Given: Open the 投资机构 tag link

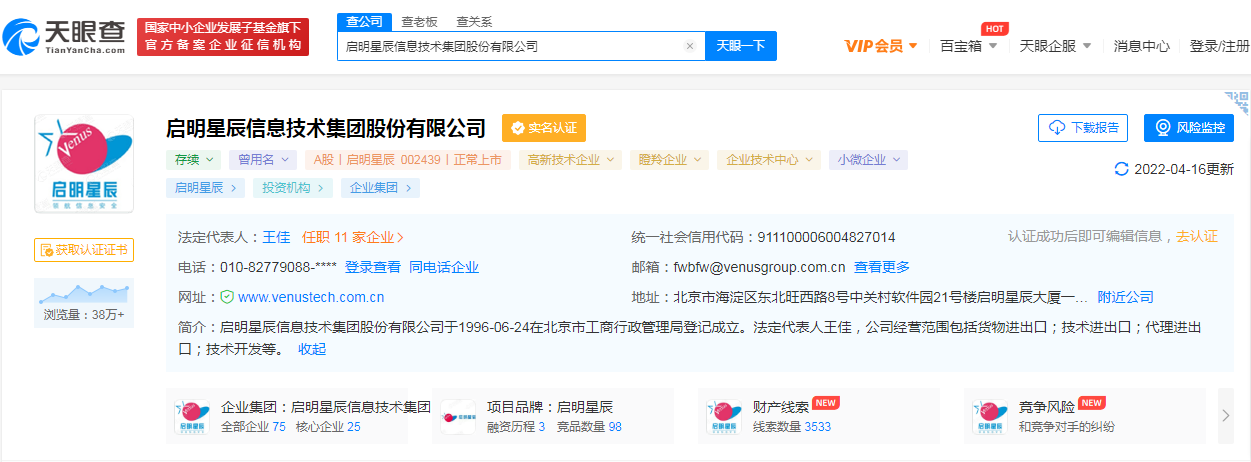Looking at the screenshot, I should pyautogui.click(x=293, y=187).
